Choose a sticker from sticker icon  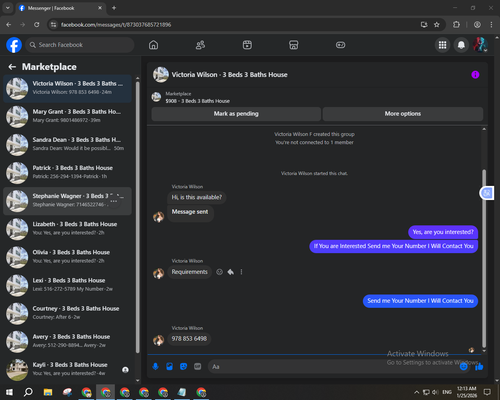[x=183, y=367]
